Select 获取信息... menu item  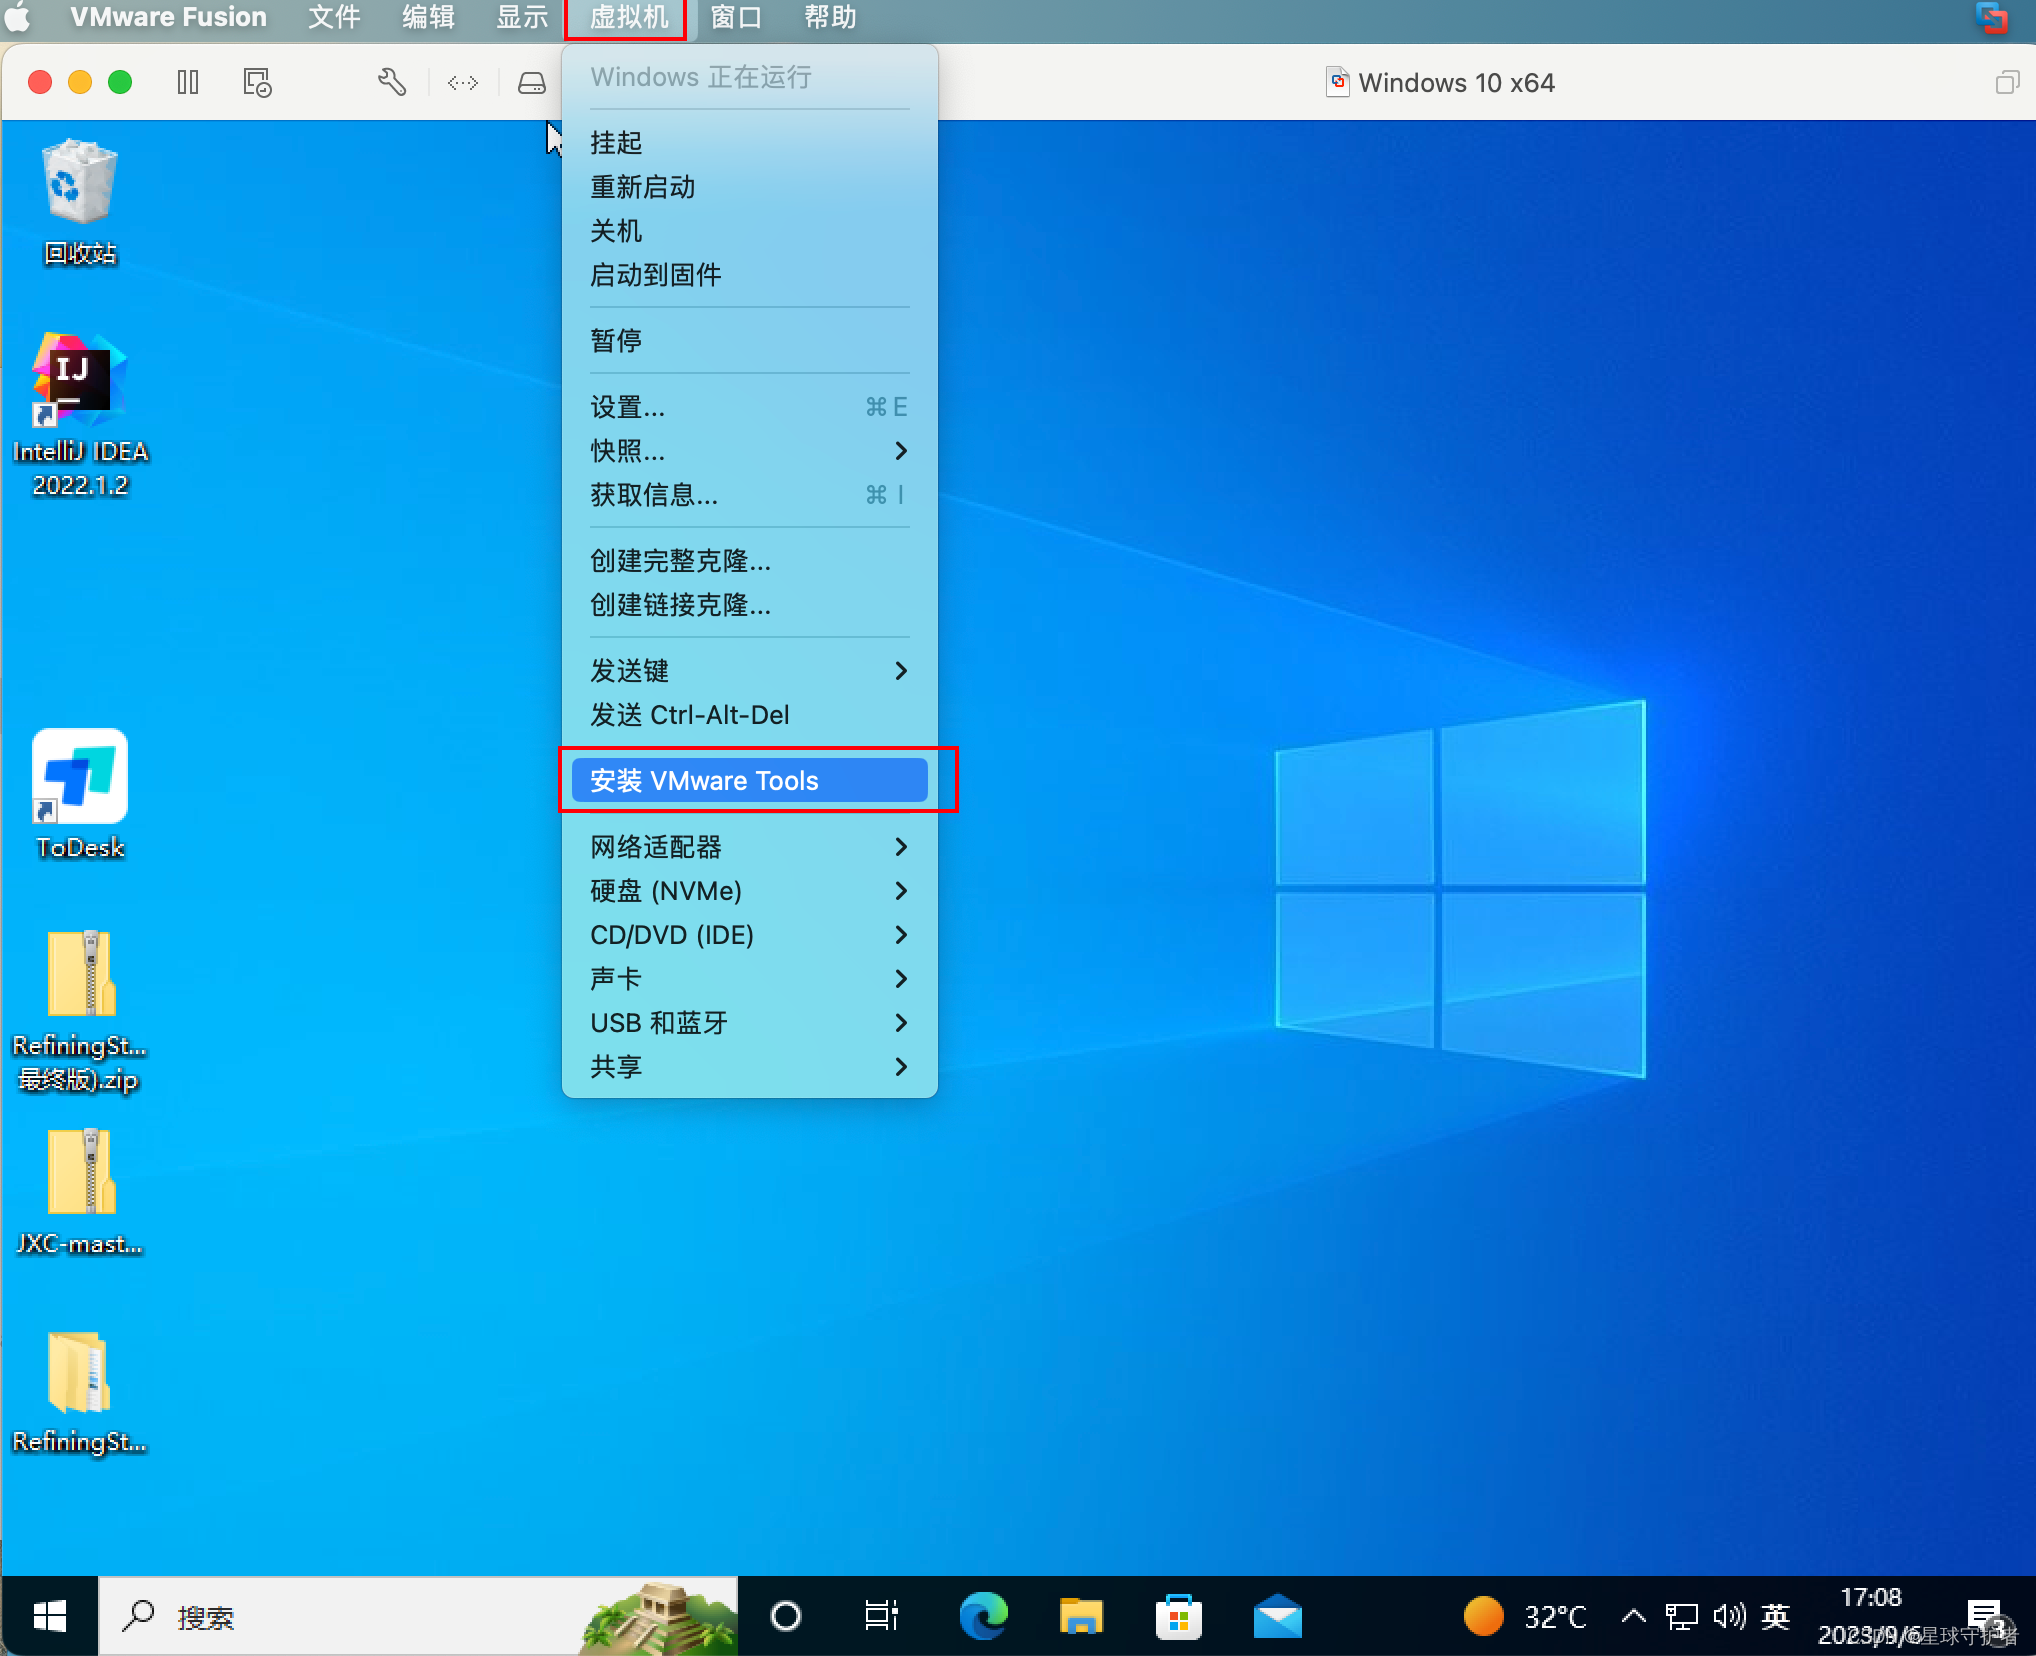tap(749, 495)
